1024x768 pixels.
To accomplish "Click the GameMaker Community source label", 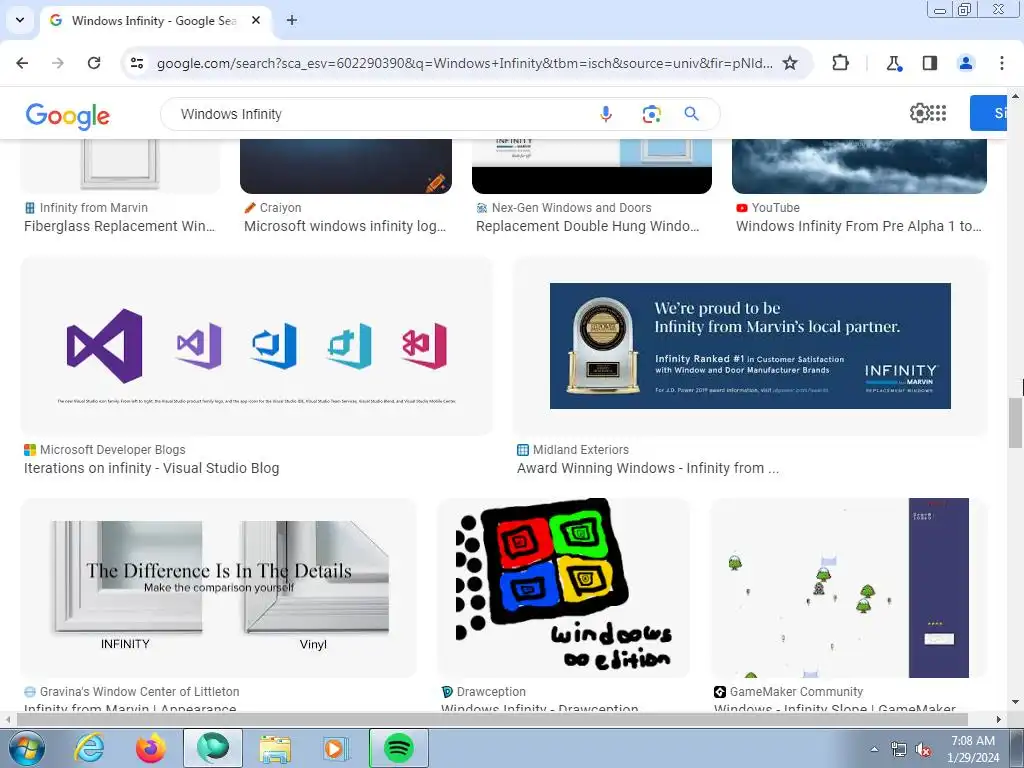I will coord(796,692).
